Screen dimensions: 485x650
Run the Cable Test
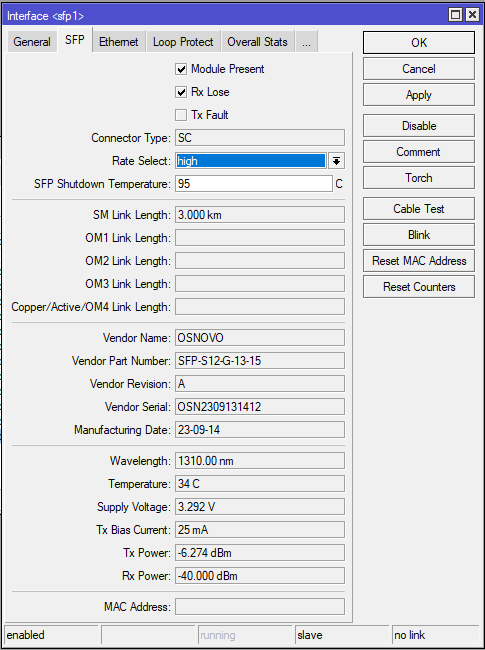coord(419,209)
